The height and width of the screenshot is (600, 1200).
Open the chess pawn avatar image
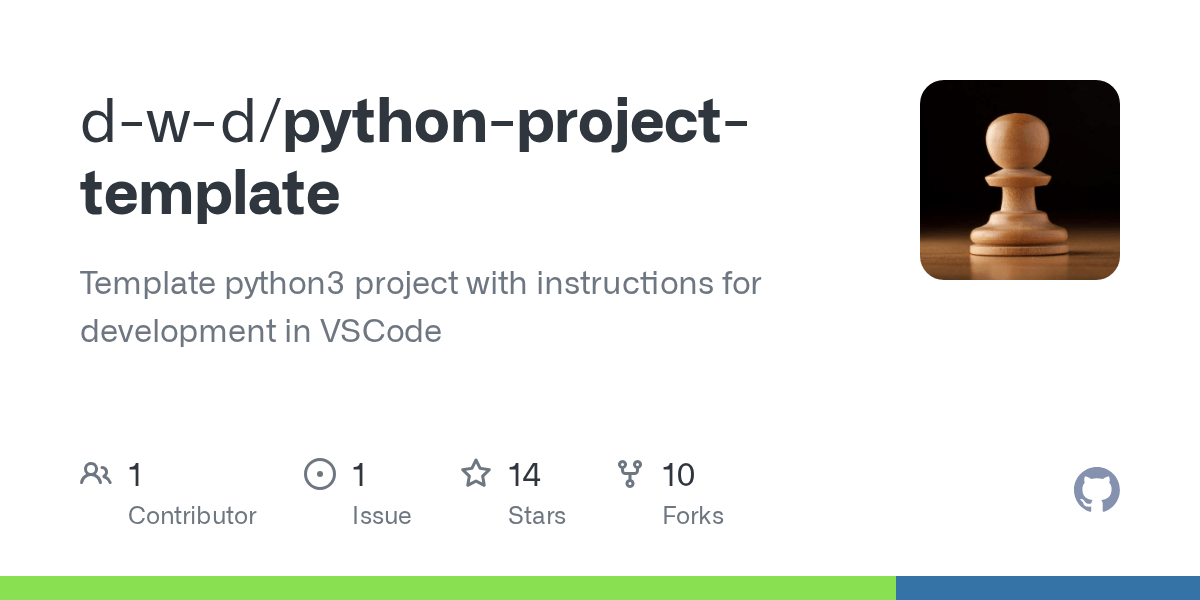(x=1020, y=180)
